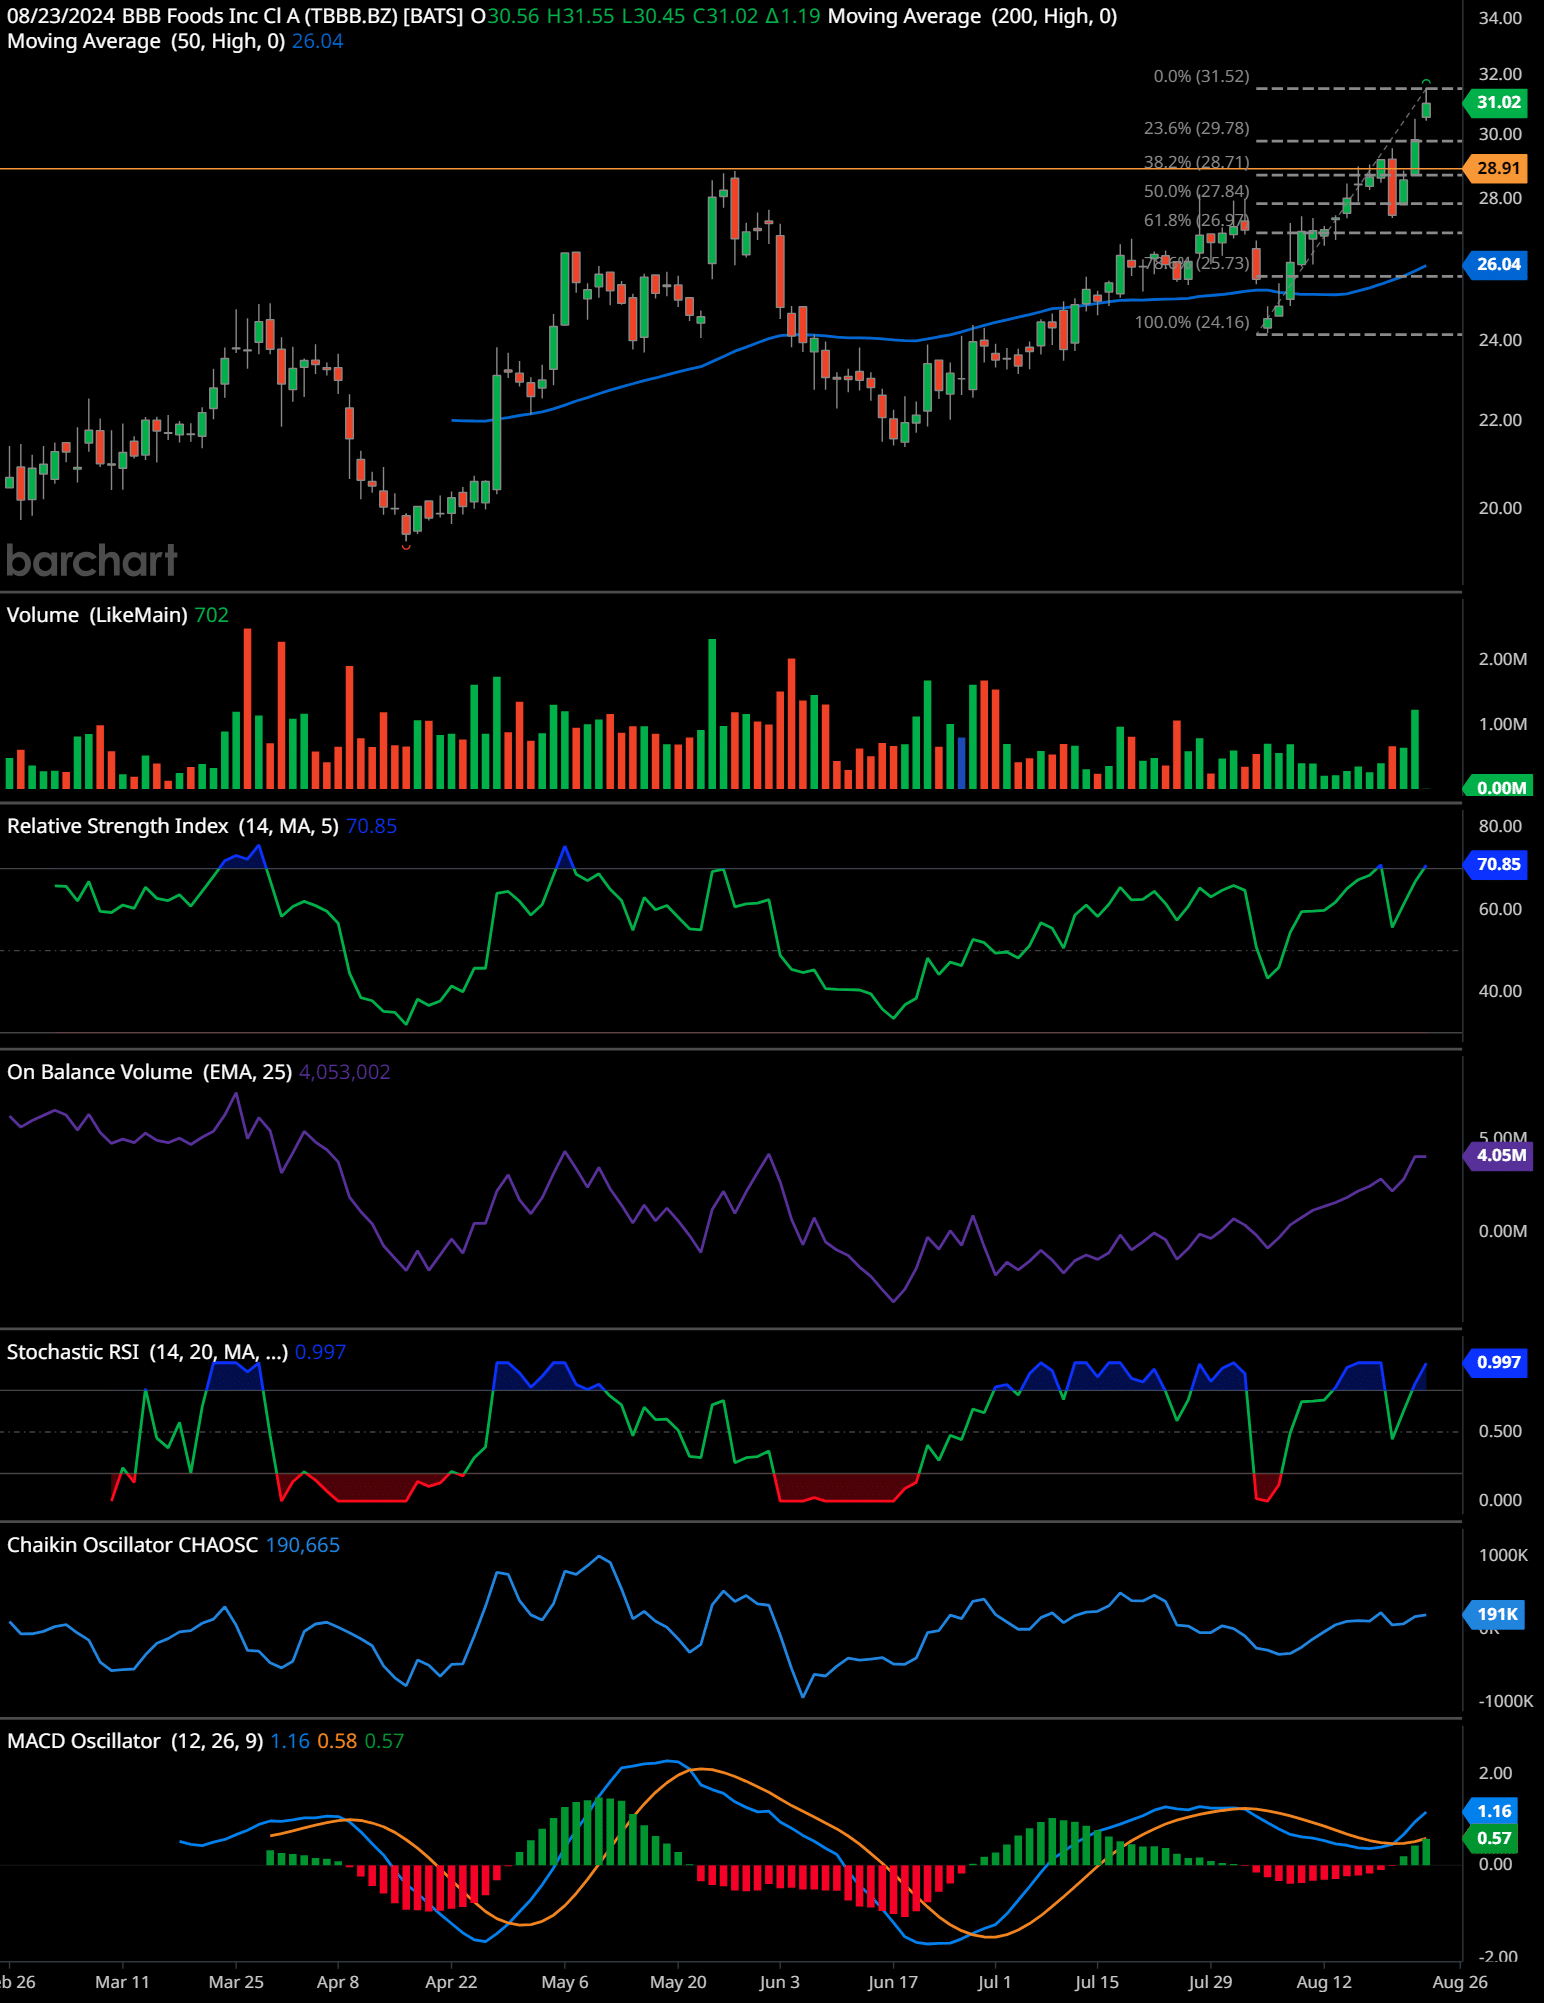The height and width of the screenshot is (2003, 1544).
Task: Click the On Balance Volume indicator title
Action: point(149,1072)
